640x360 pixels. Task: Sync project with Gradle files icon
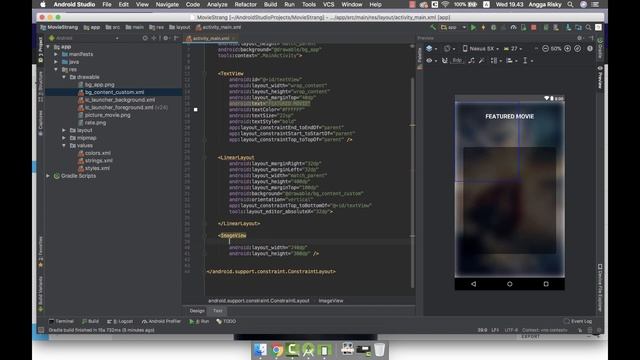coord(568,27)
